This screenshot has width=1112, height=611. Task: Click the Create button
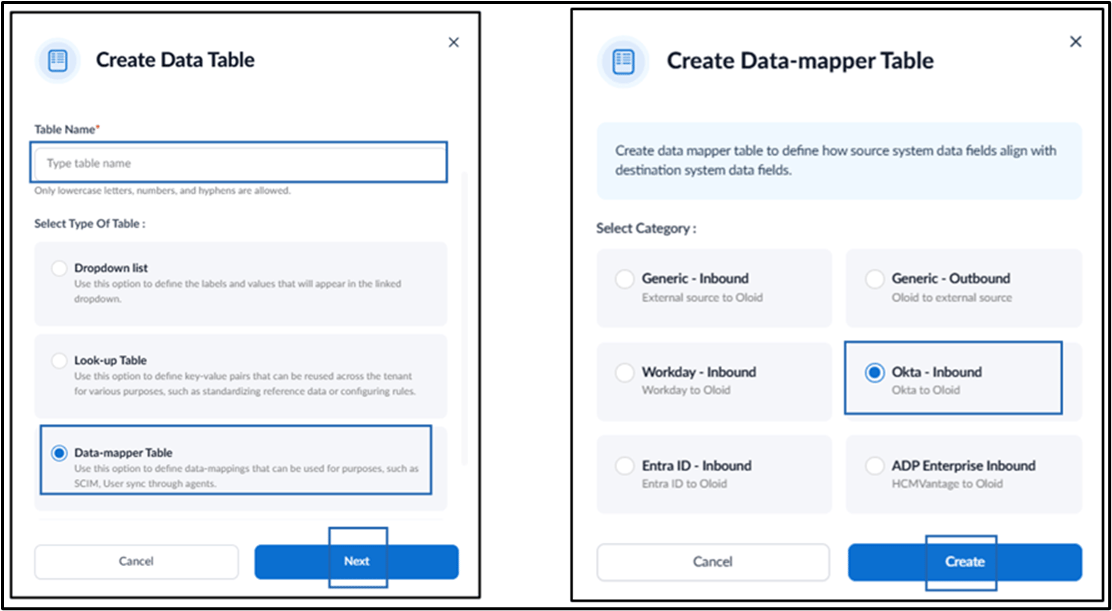click(965, 562)
